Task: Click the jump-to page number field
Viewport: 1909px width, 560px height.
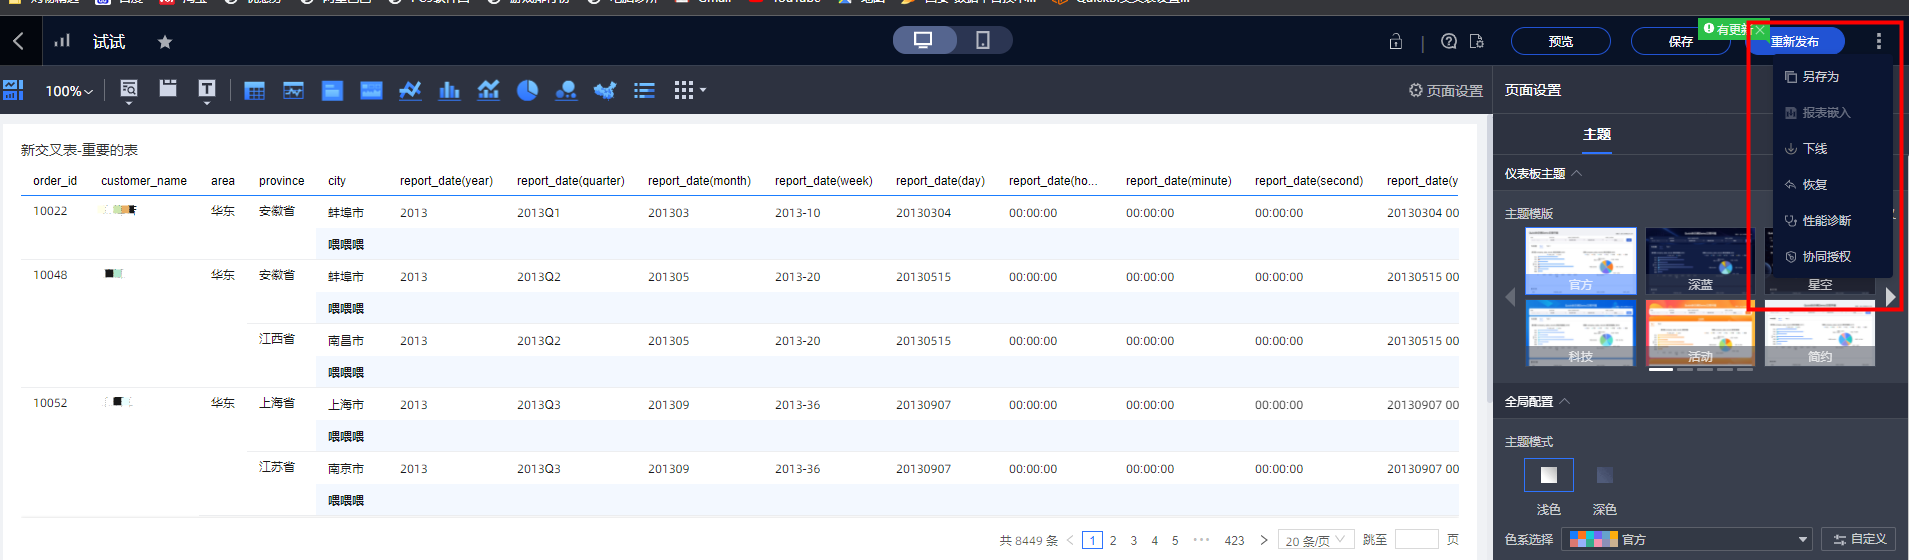Action: 1416,539
